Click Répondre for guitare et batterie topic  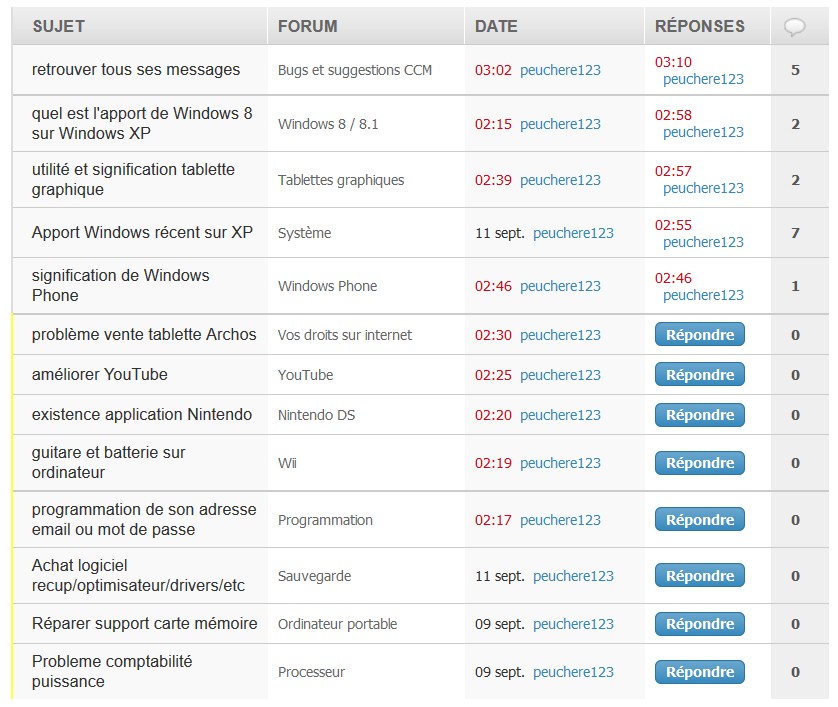coord(700,463)
